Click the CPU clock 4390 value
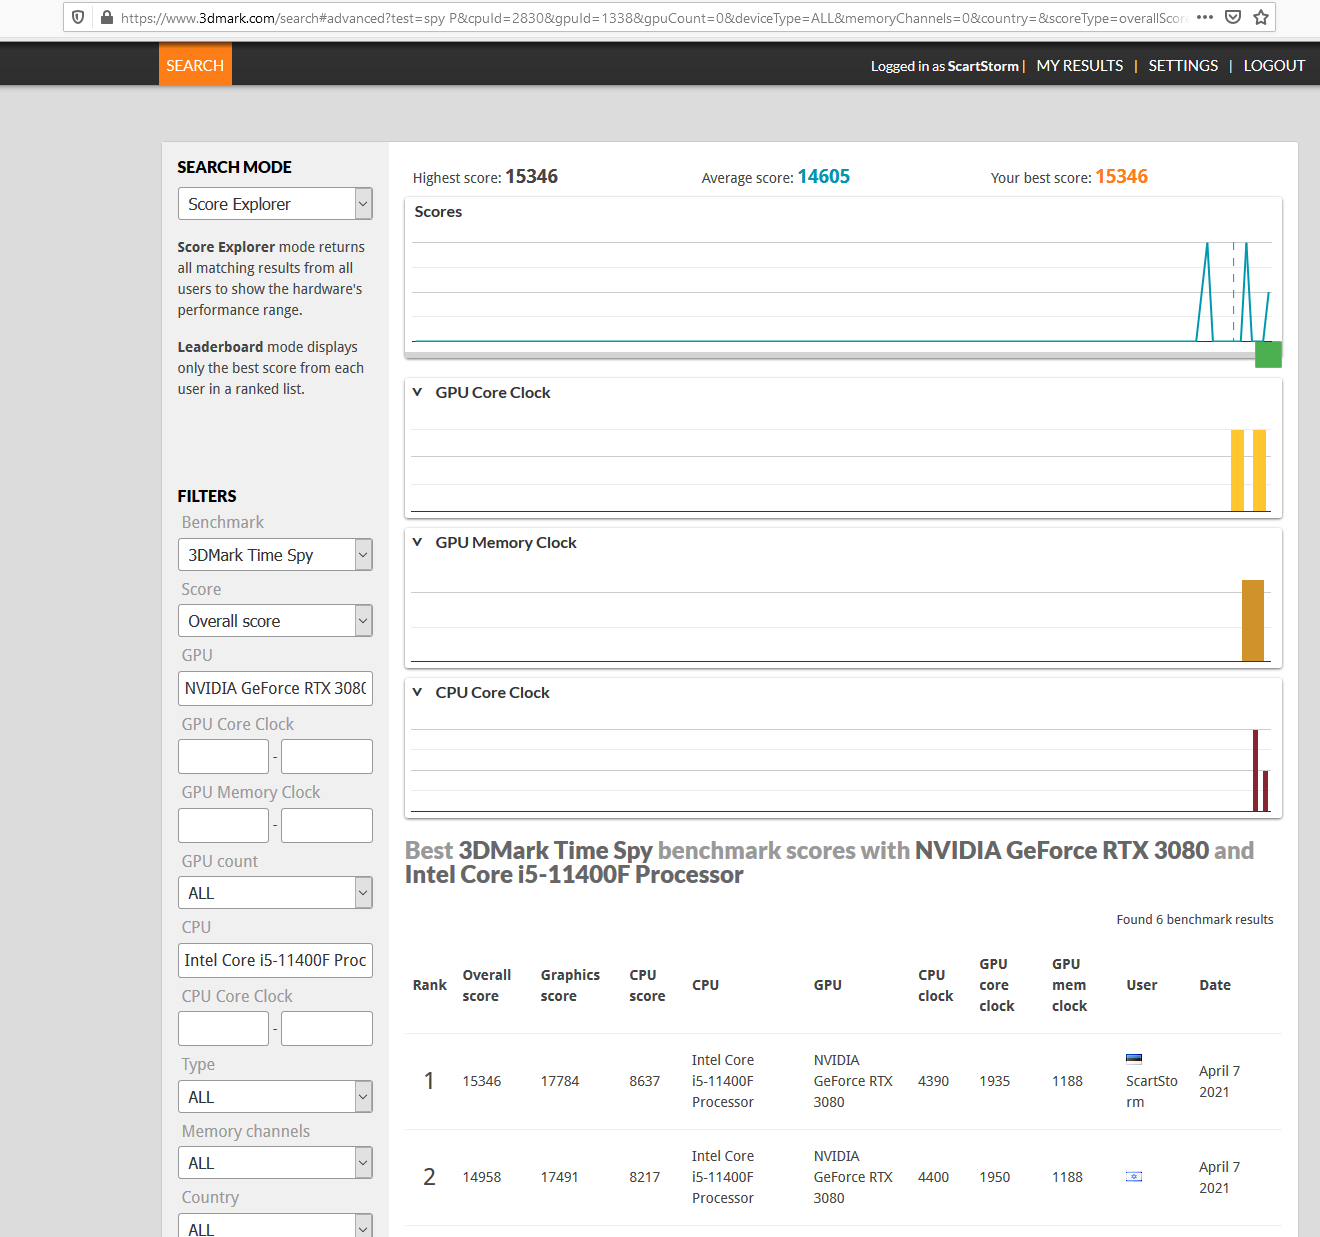Viewport: 1320px width, 1237px height. 934,1081
